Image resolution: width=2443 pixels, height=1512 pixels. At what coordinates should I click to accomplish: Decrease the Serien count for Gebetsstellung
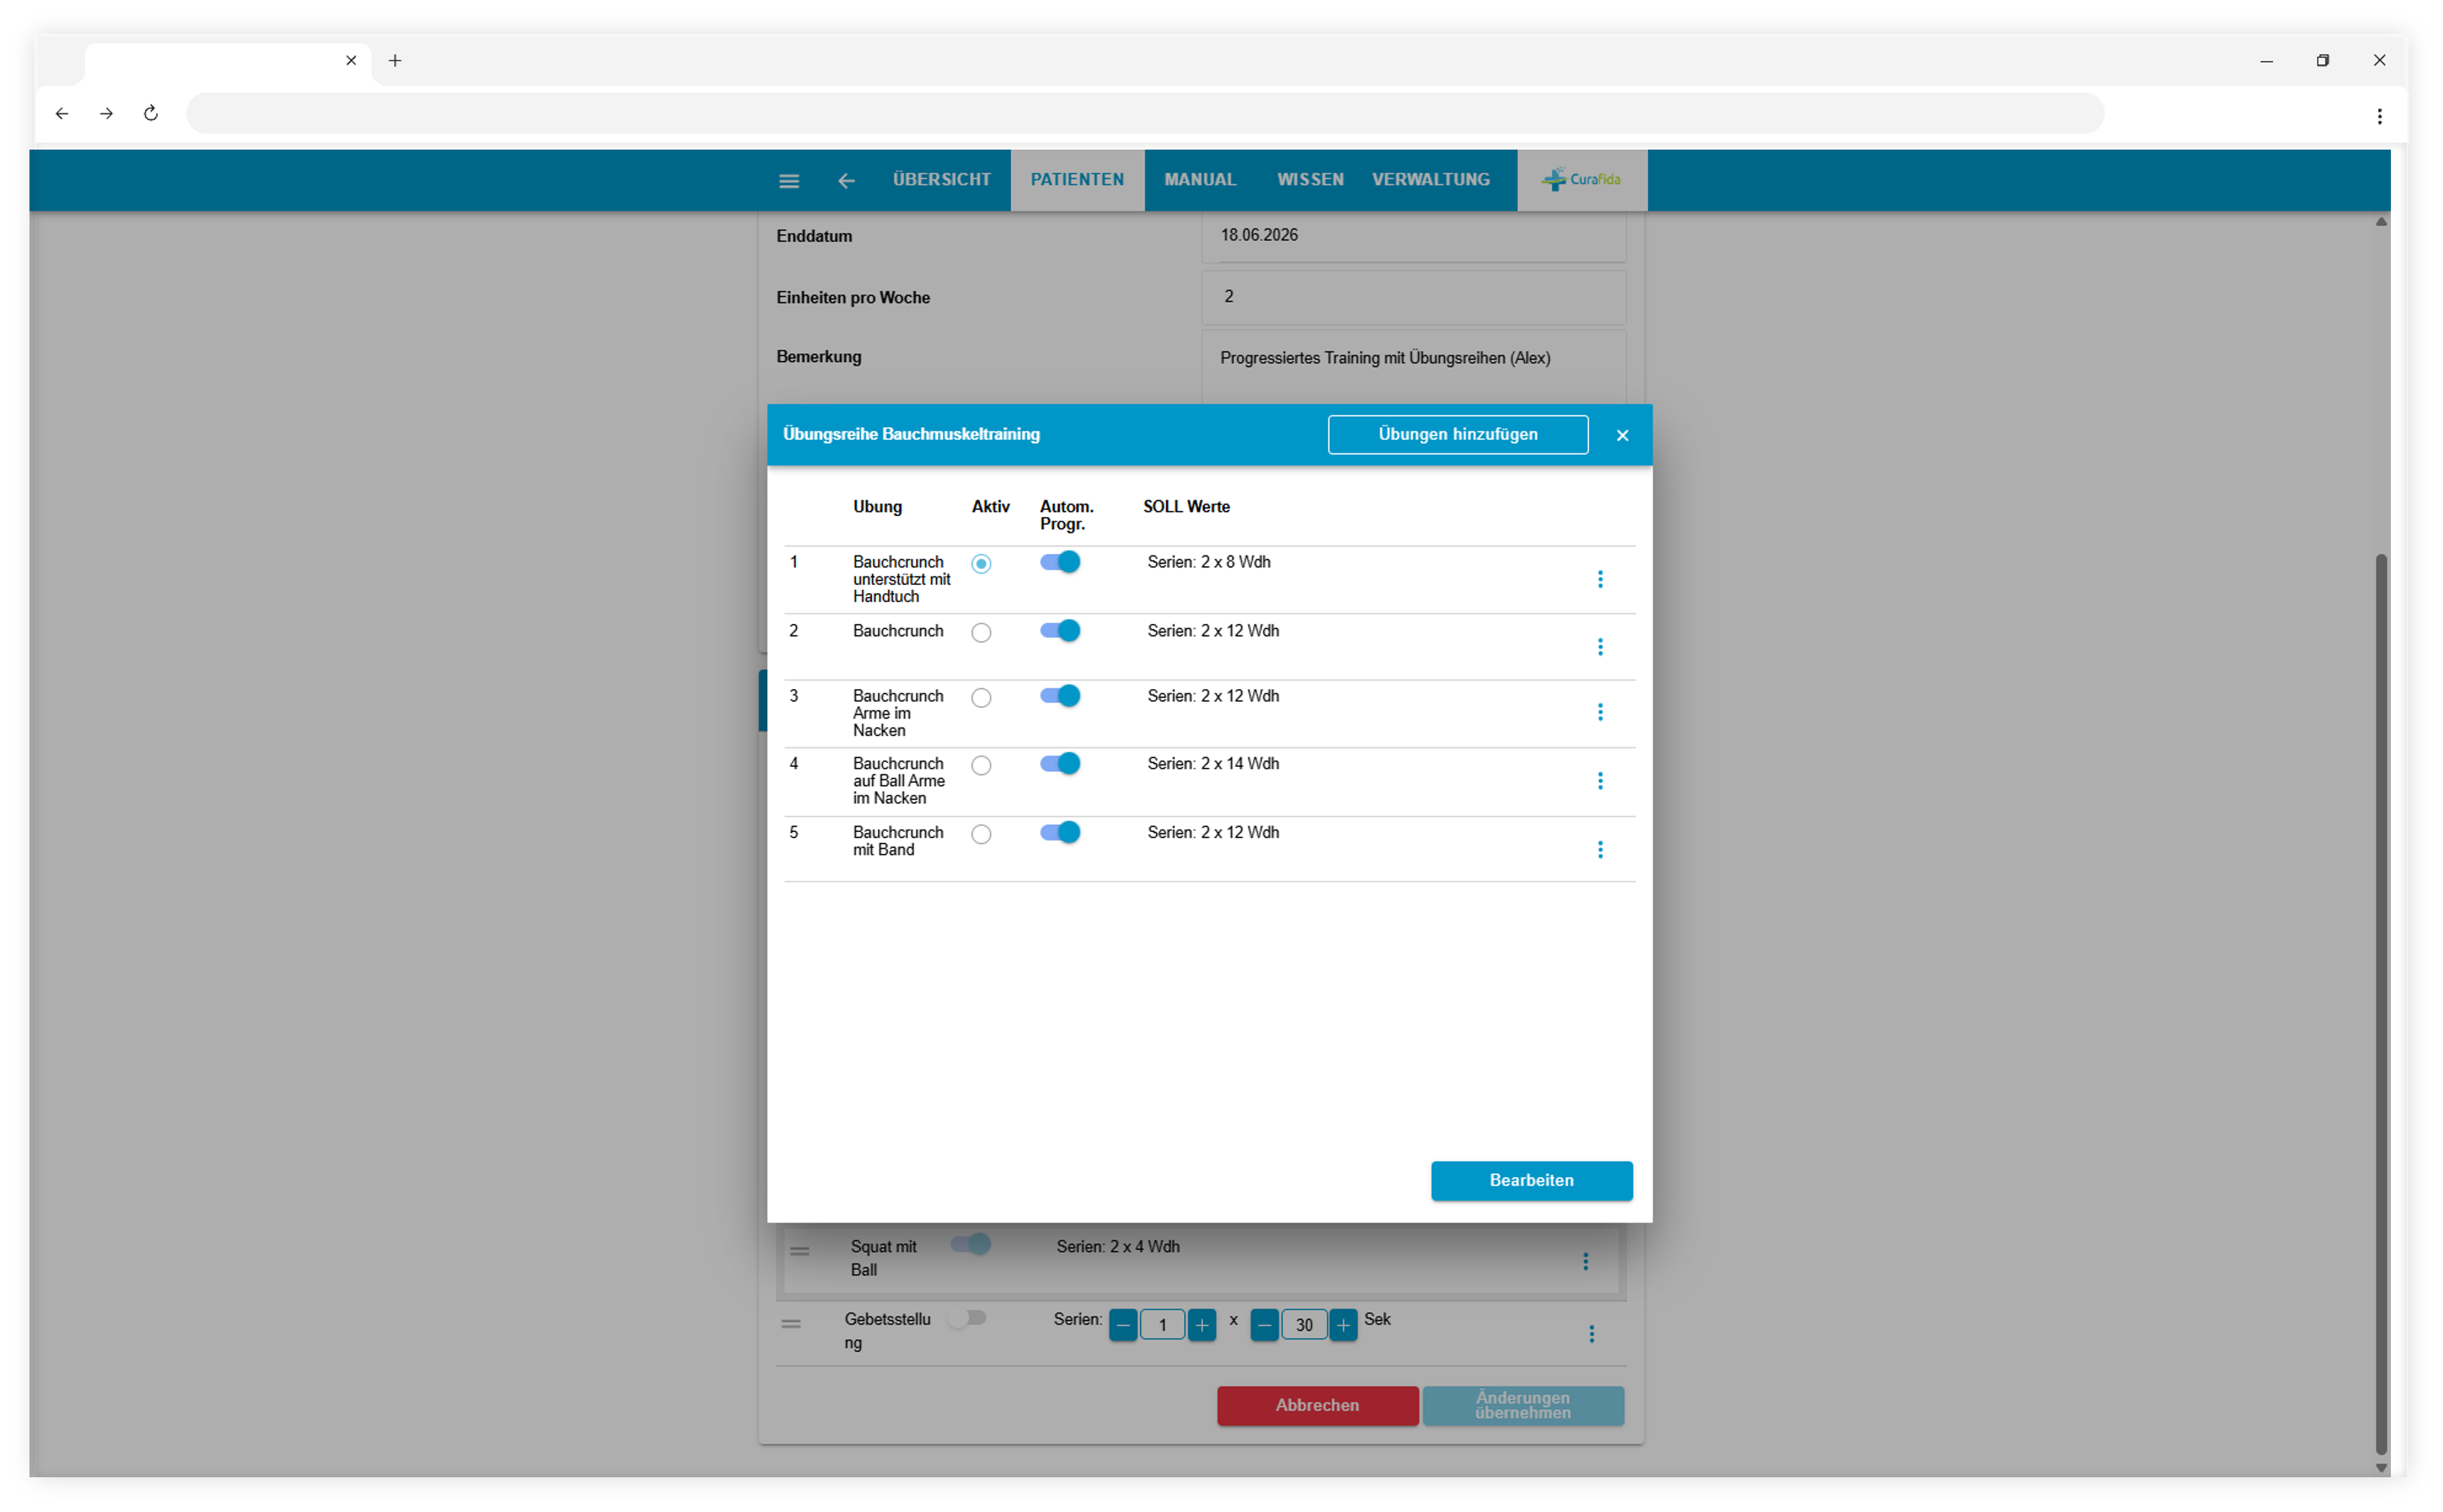click(1122, 1325)
